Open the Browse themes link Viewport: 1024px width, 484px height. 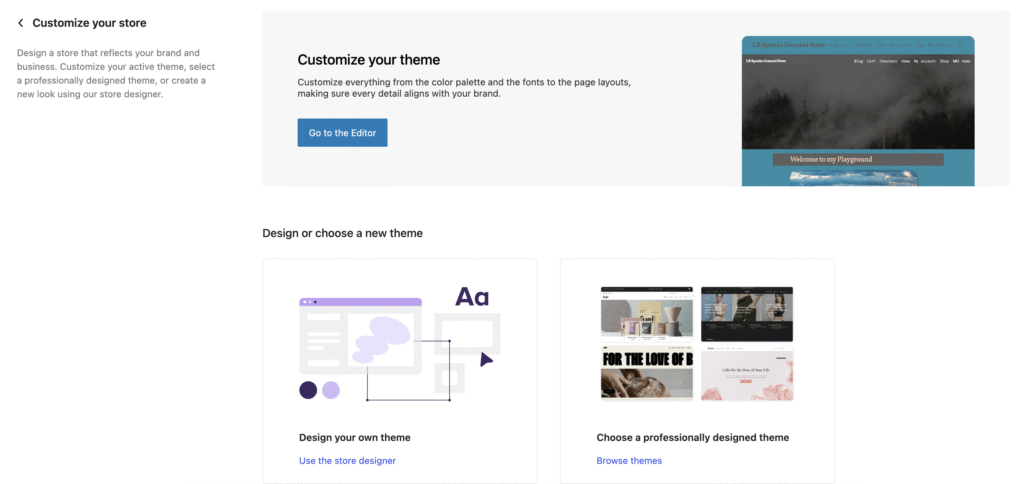pos(629,461)
